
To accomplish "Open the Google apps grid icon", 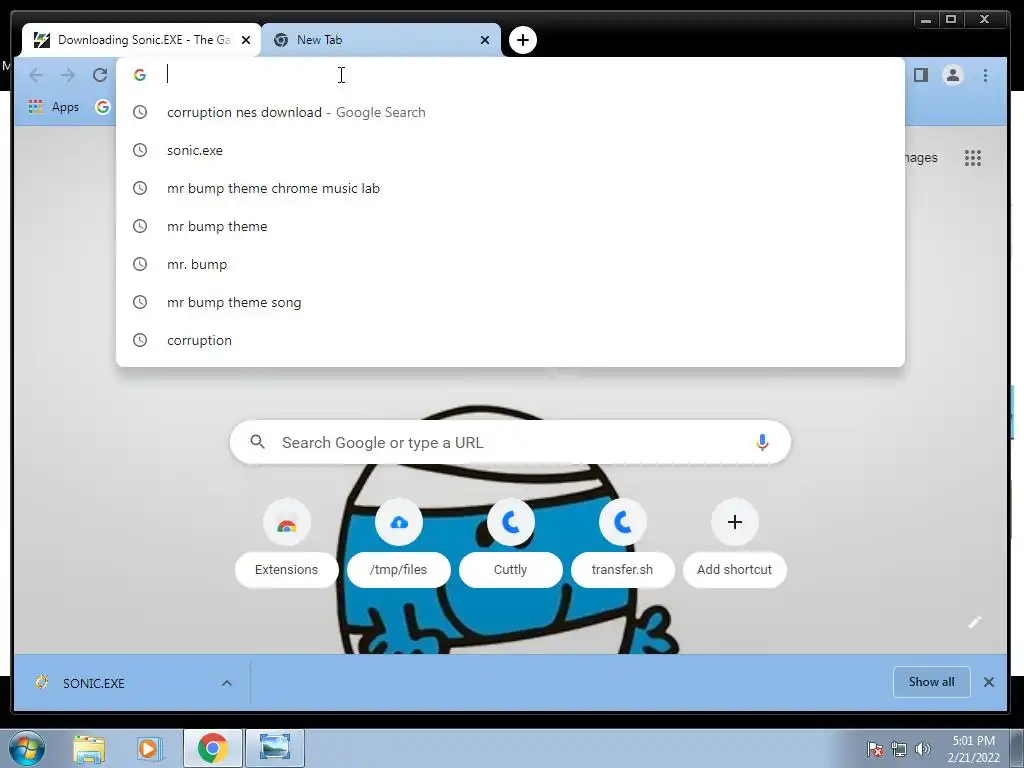I will (x=973, y=157).
